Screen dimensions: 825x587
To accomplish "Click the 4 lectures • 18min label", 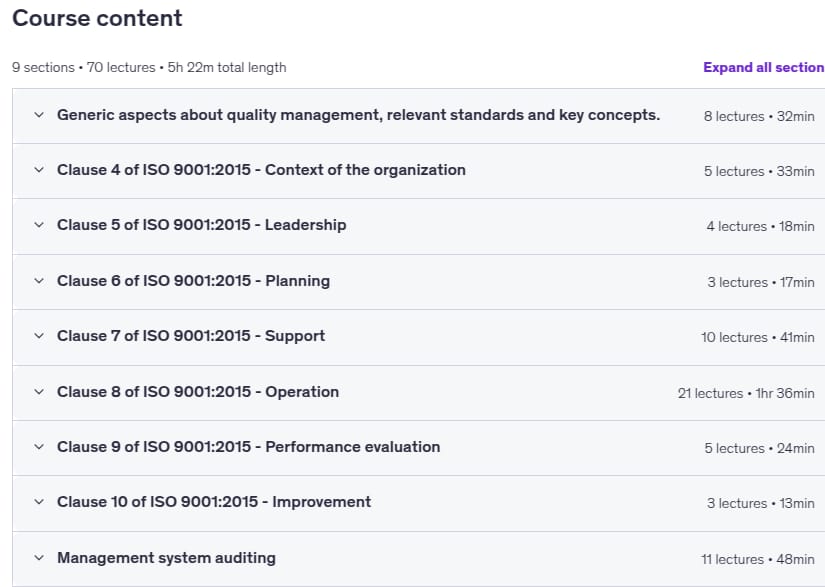I will tap(760, 227).
